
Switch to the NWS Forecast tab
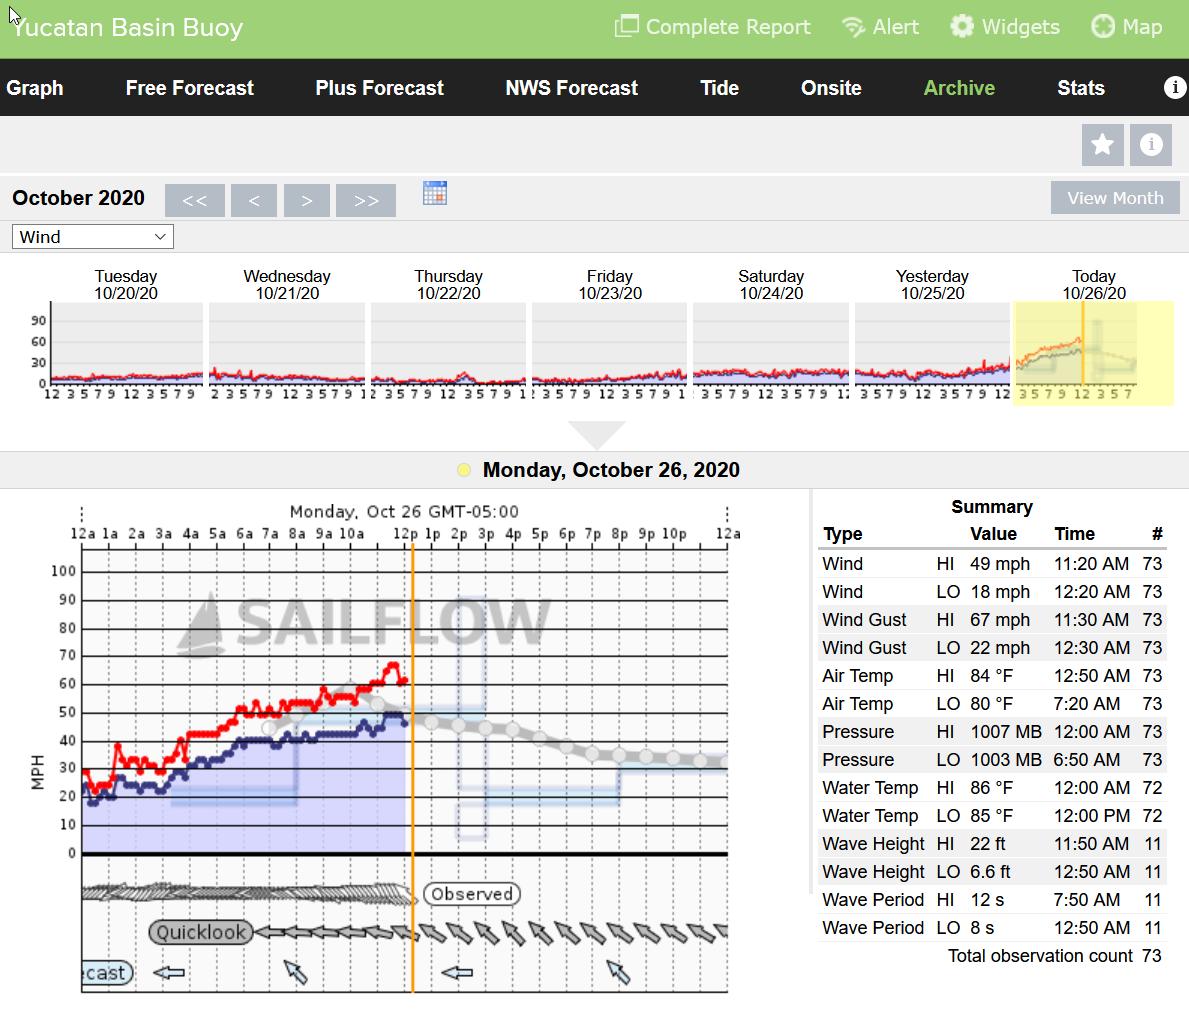coord(572,88)
